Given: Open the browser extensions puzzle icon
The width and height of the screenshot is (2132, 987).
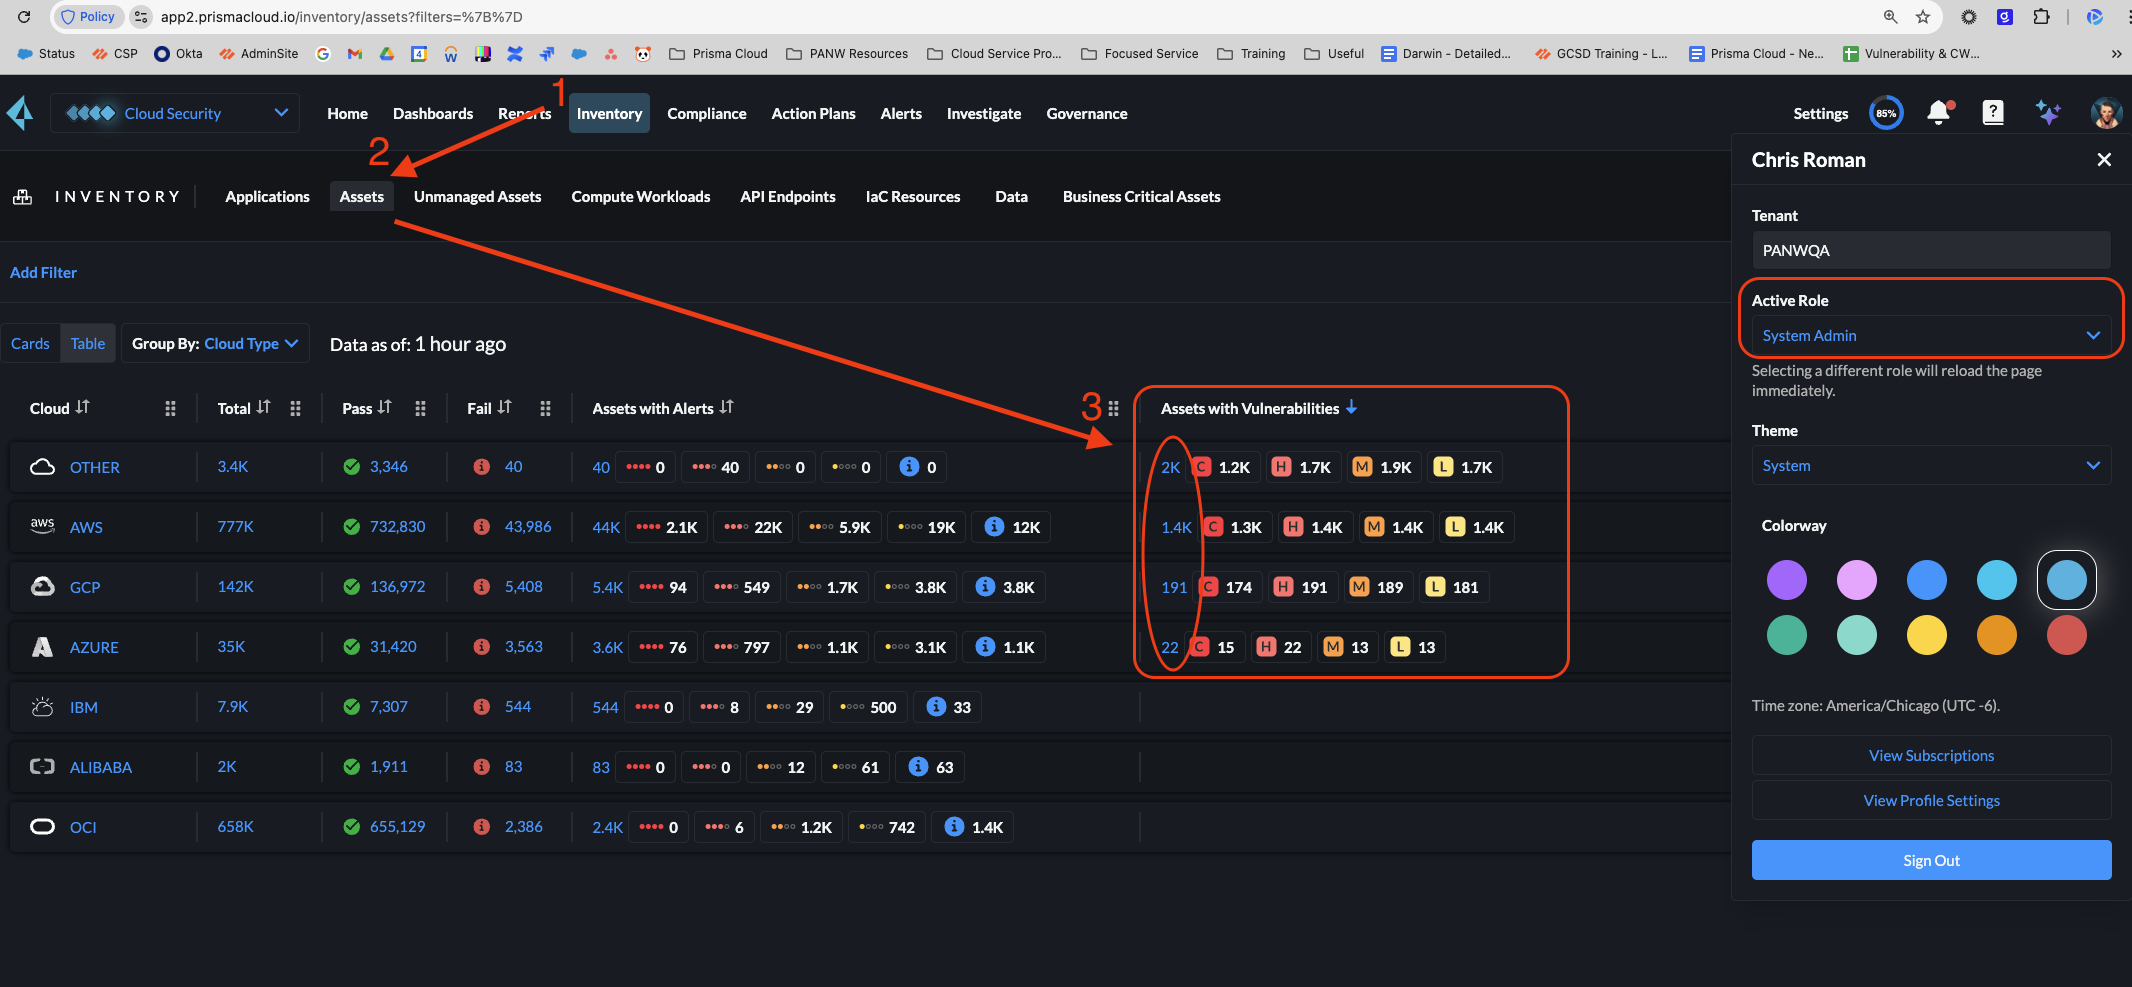Looking at the screenshot, I should (2042, 17).
